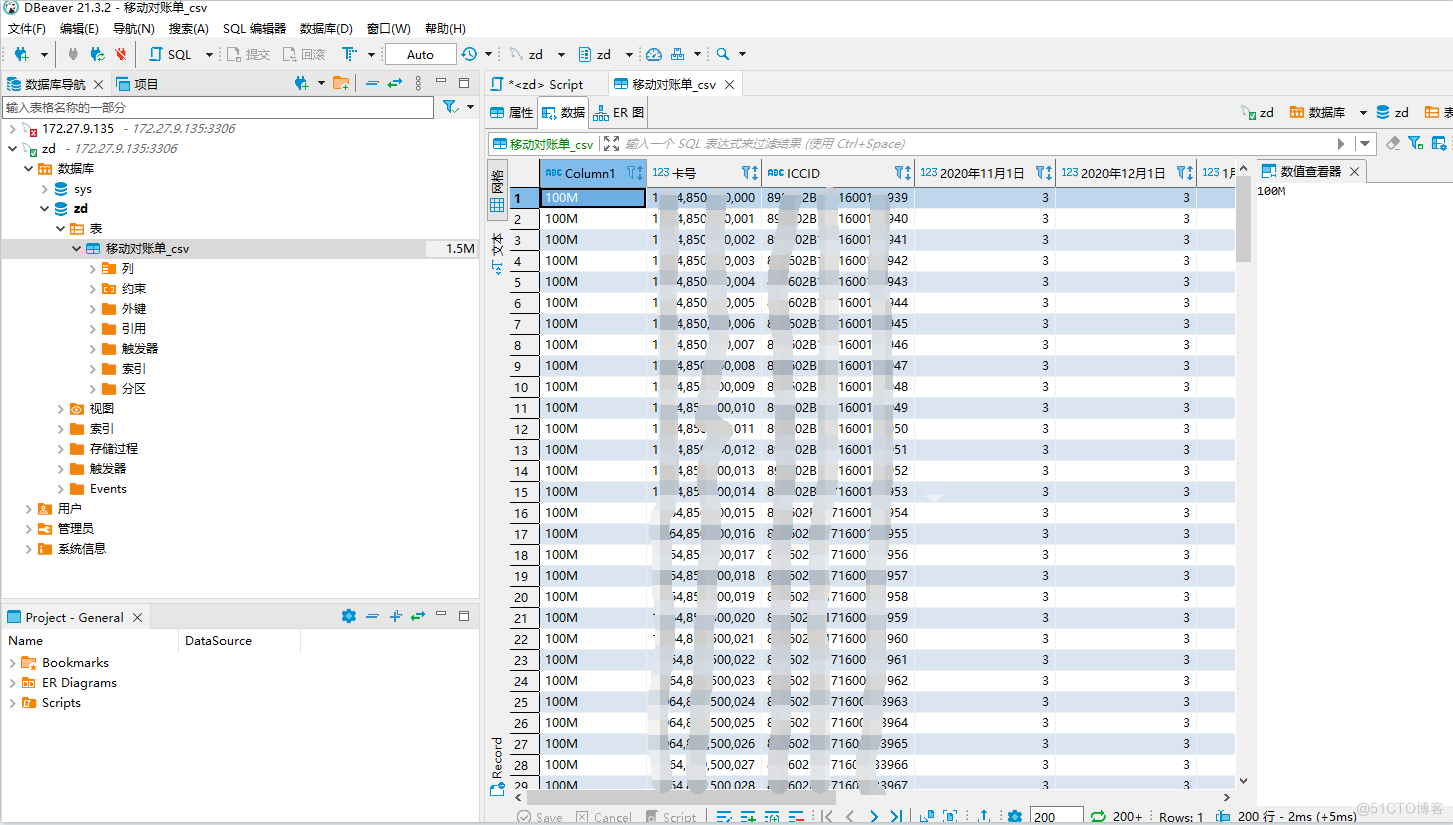Select the 系统信息 tree item
Screen dimensions: 1453x825
pyautogui.click(x=81, y=548)
